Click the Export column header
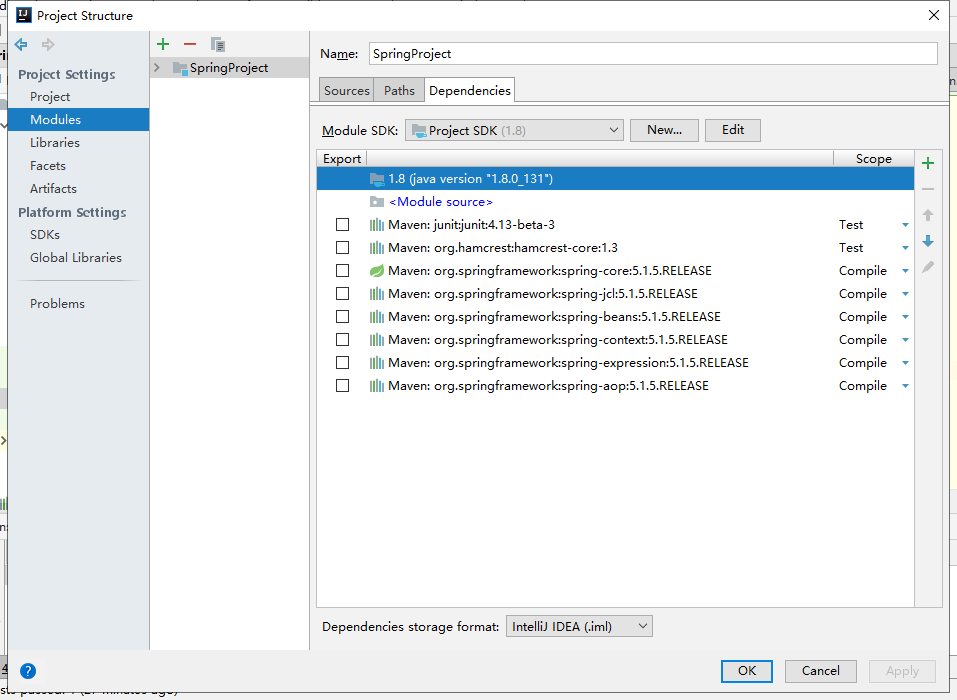 point(342,159)
